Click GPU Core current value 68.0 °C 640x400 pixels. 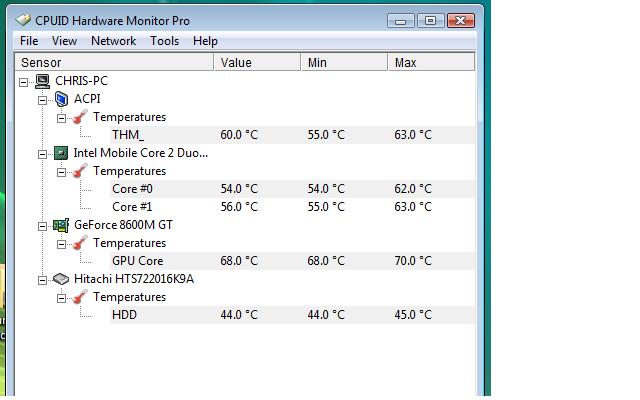pyautogui.click(x=239, y=261)
